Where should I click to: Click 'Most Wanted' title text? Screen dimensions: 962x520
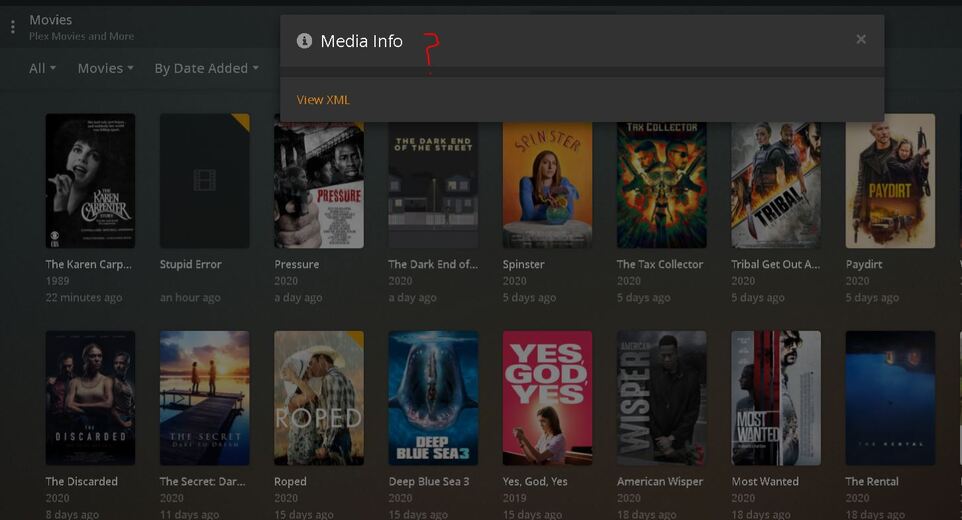(764, 481)
